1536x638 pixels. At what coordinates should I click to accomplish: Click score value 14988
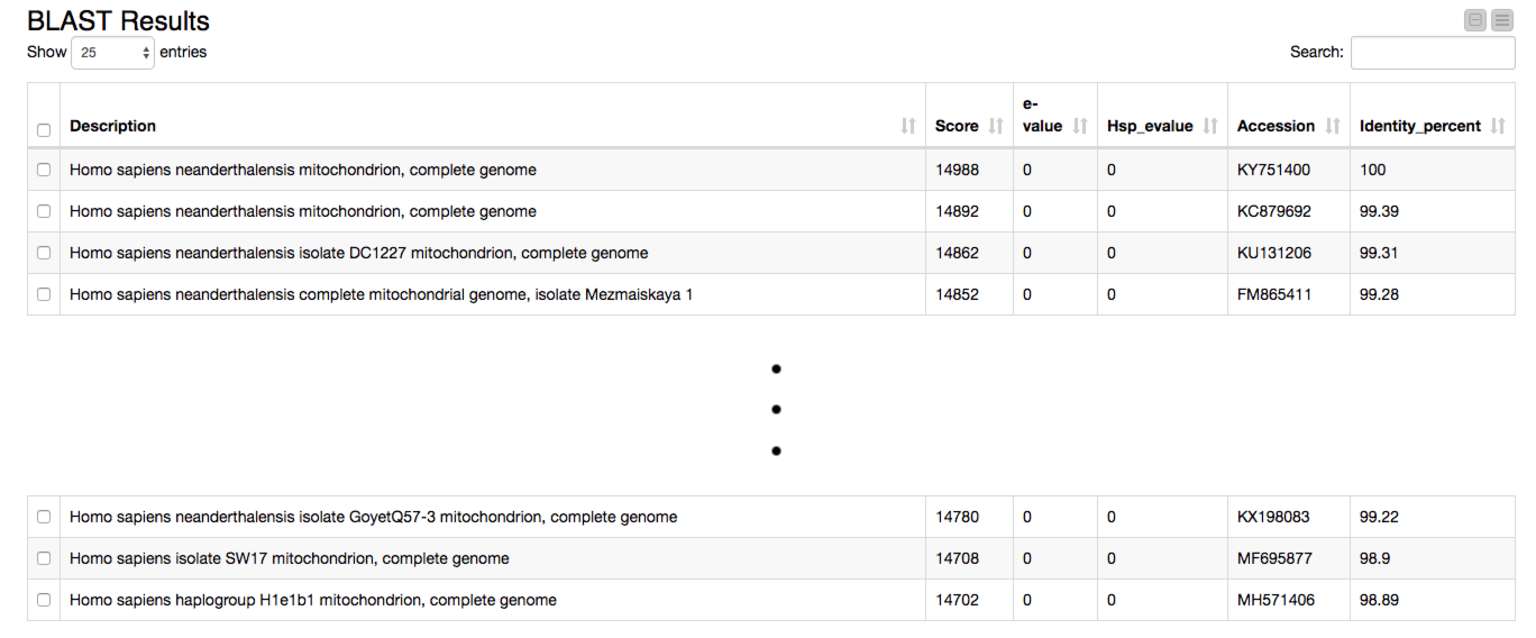(x=957, y=170)
